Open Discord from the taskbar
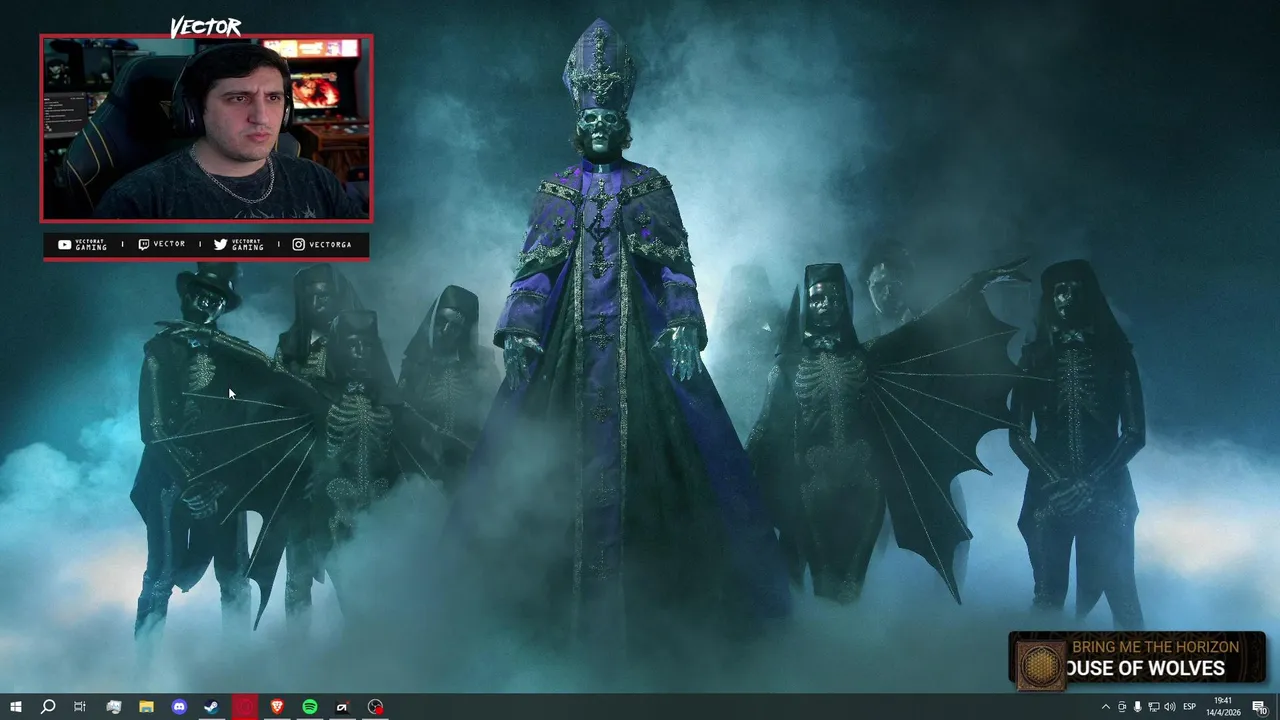This screenshot has width=1280, height=720. [x=179, y=707]
